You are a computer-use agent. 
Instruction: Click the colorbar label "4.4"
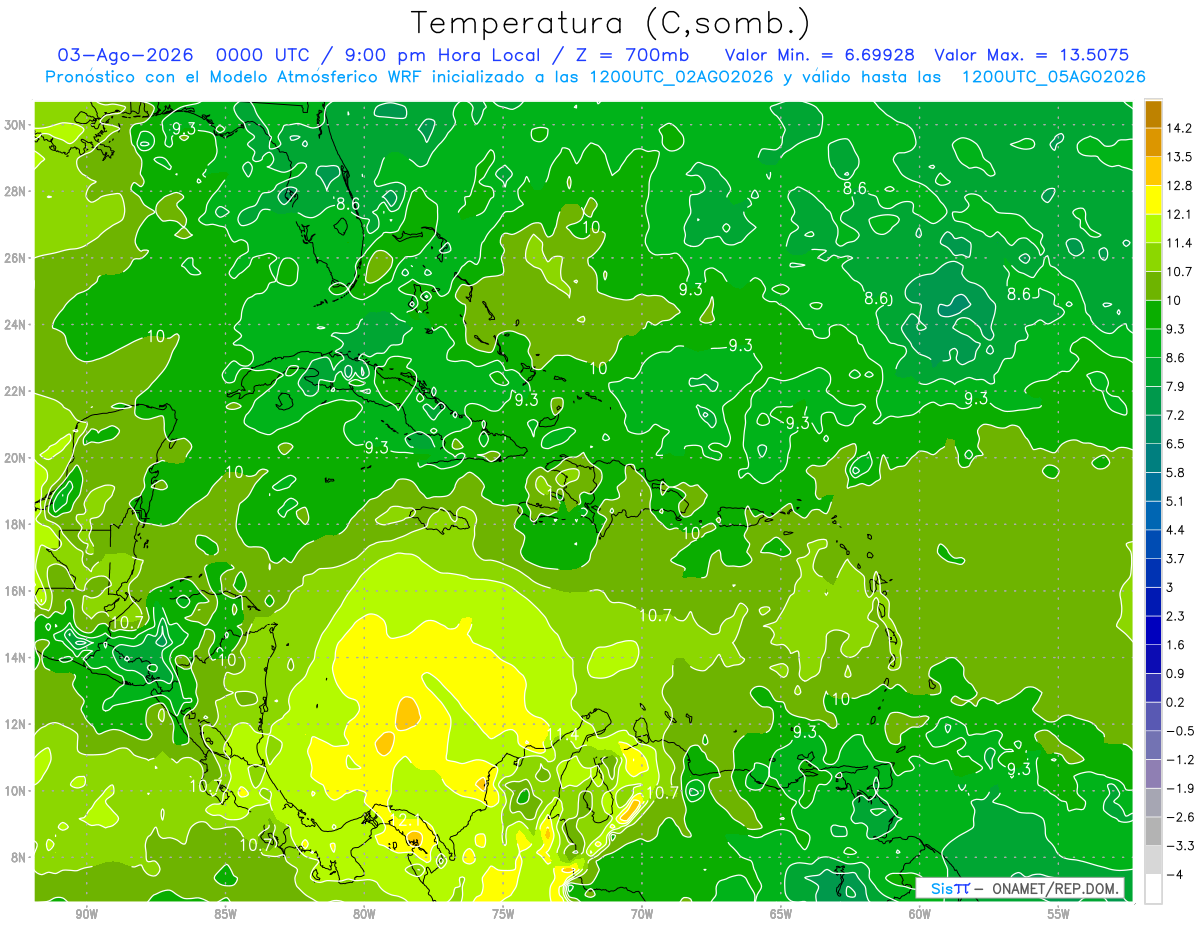point(1176,530)
